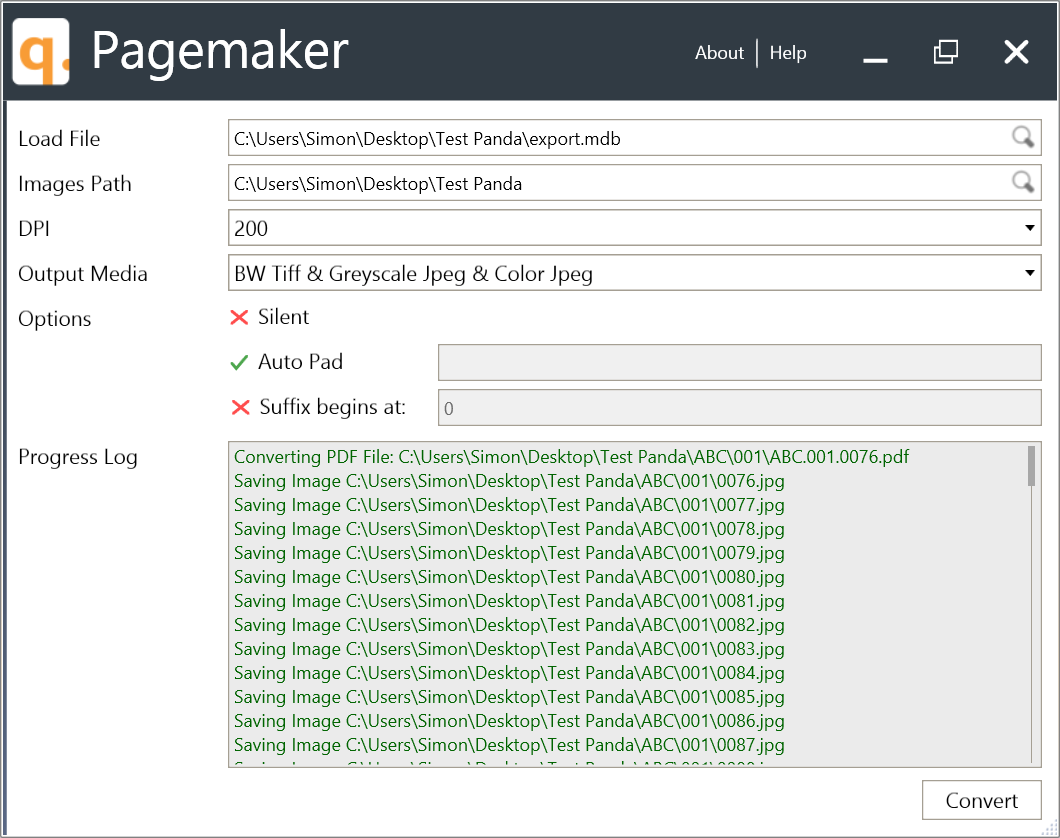The width and height of the screenshot is (1060, 838).
Task: Open the Help menu item
Action: coord(788,53)
